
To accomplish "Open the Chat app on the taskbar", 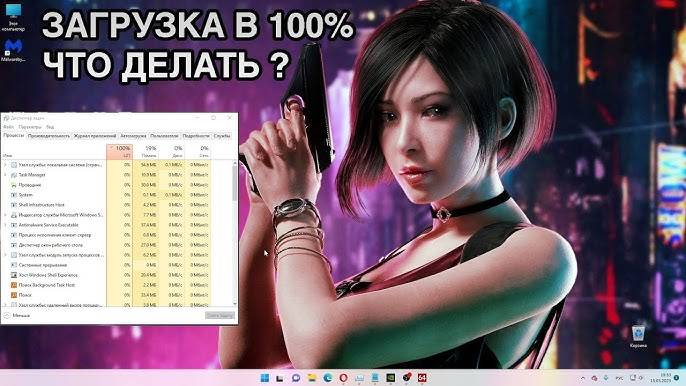I will (296, 378).
